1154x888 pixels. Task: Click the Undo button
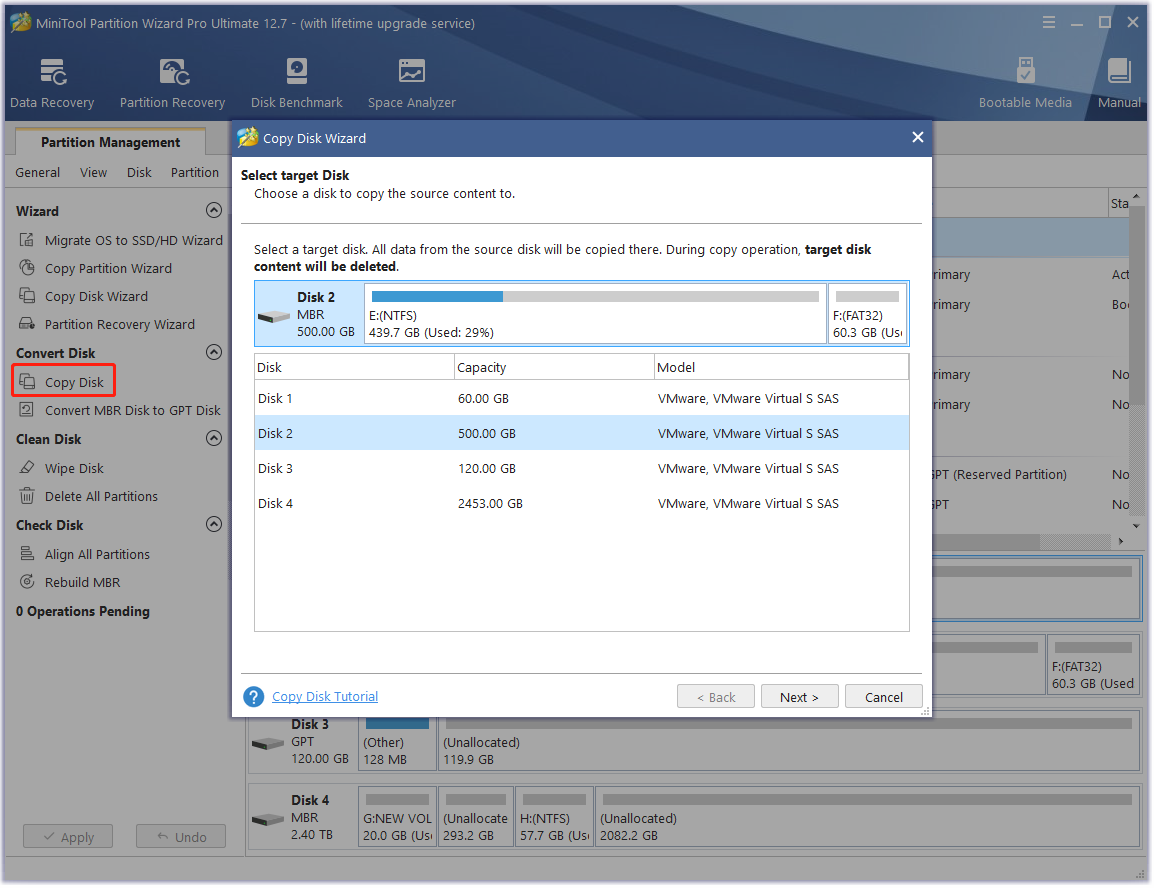click(x=181, y=837)
